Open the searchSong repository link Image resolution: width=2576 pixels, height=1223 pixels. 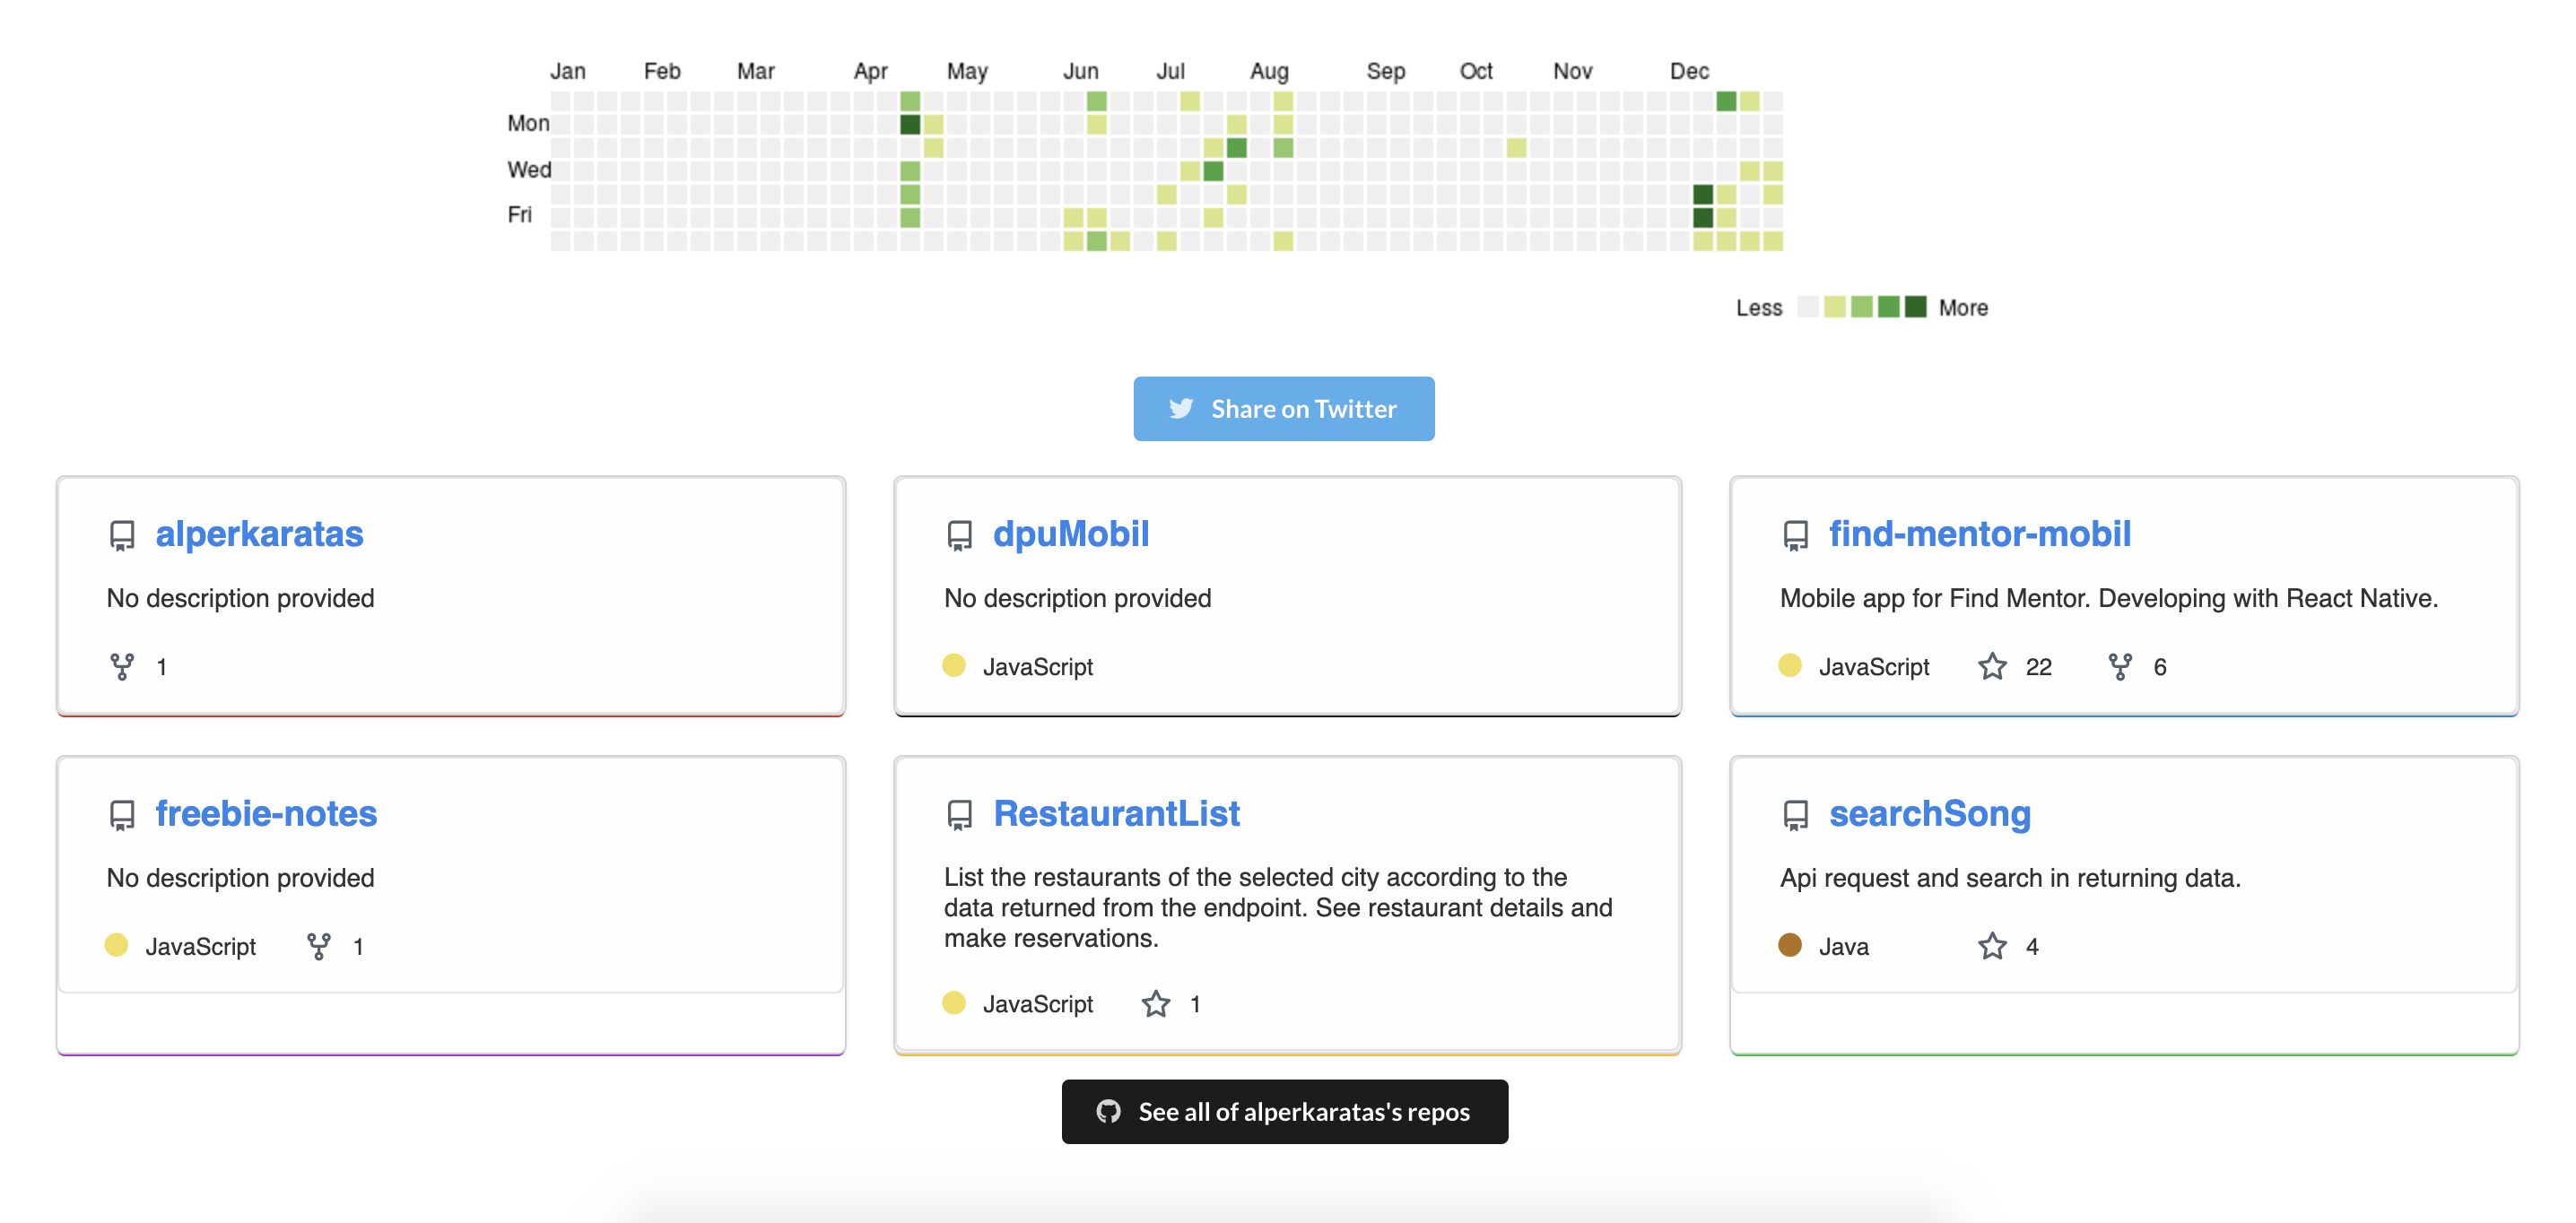pyautogui.click(x=1929, y=813)
